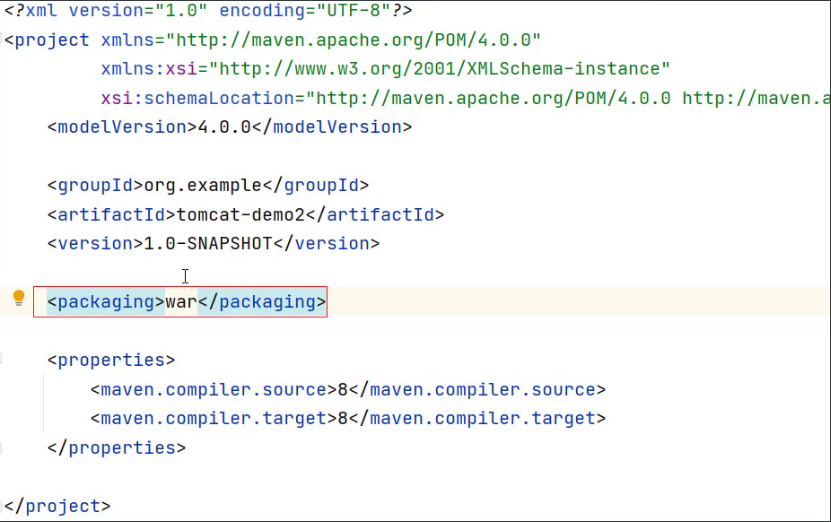Click the encoding "UTF-8" value
Viewport: 831px width, 522px height.
353,11
